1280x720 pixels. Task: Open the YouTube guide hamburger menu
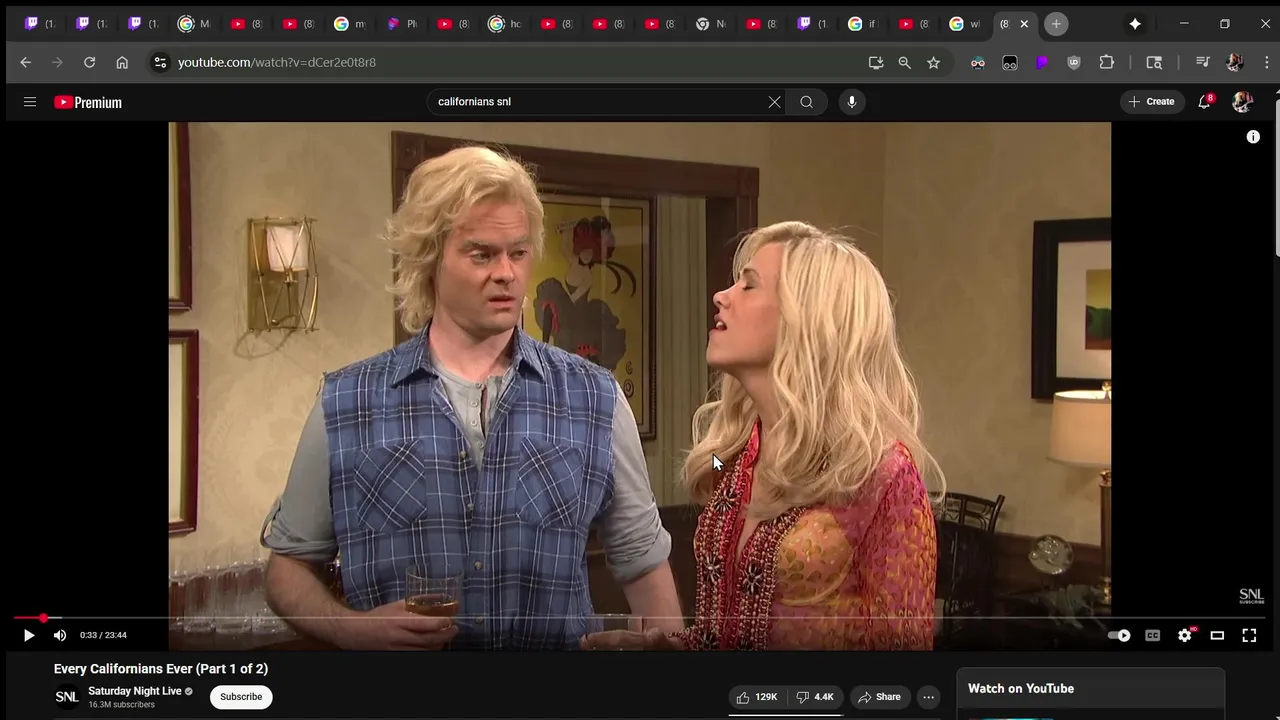(x=30, y=102)
